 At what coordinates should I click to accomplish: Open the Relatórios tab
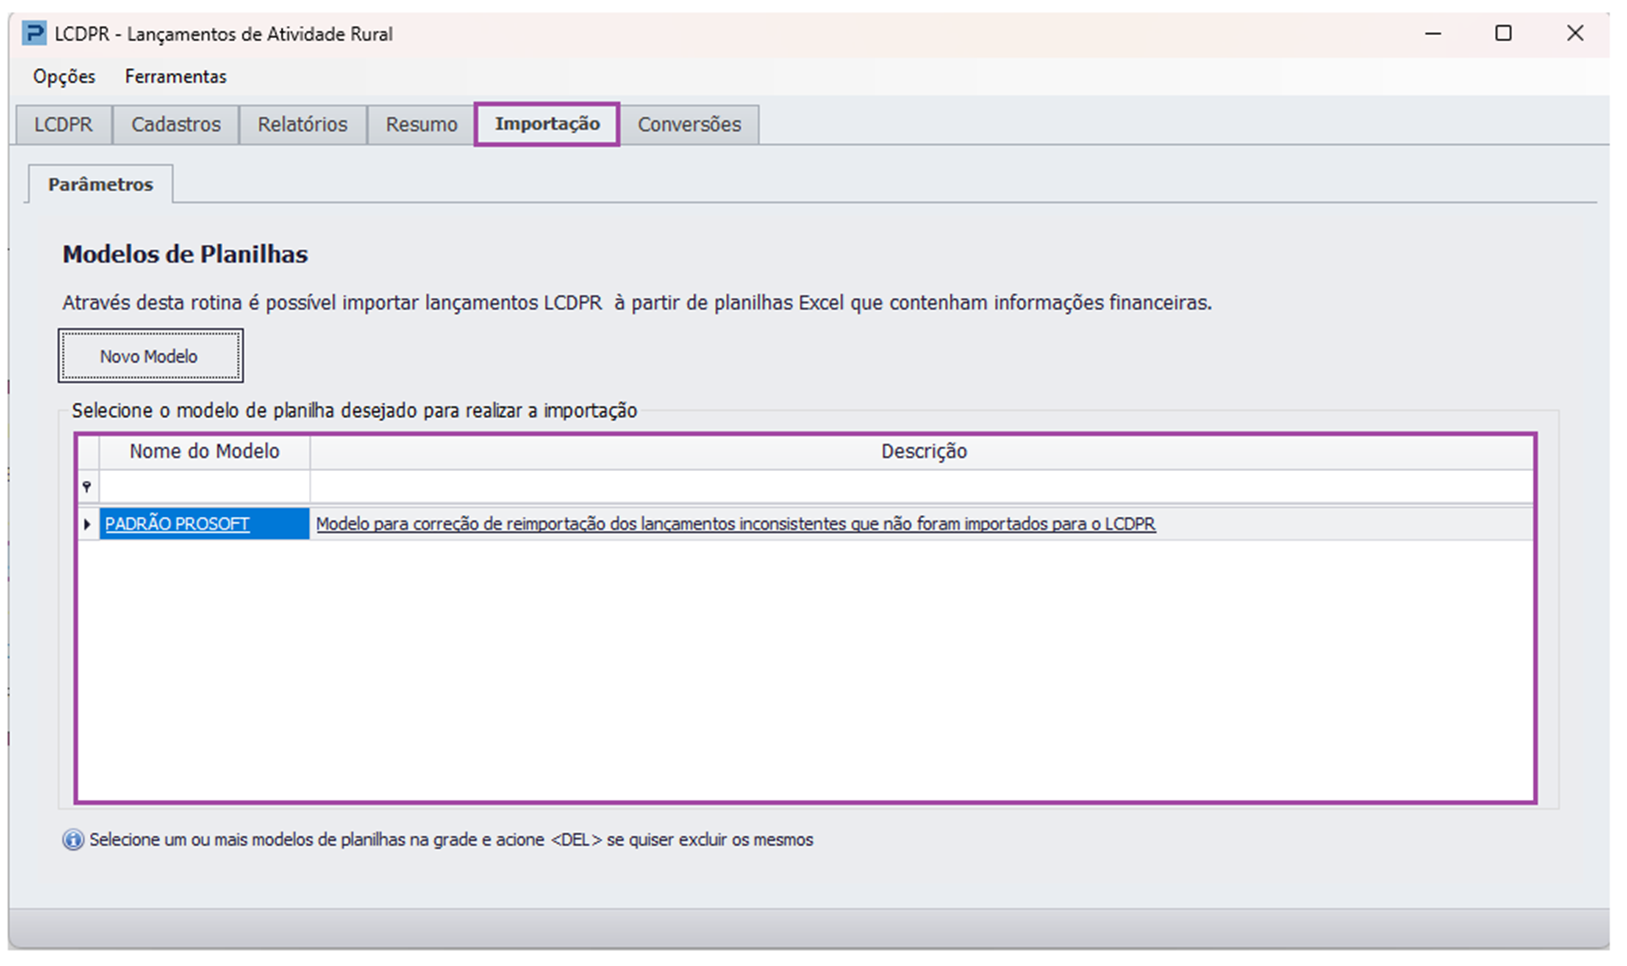[x=303, y=125]
